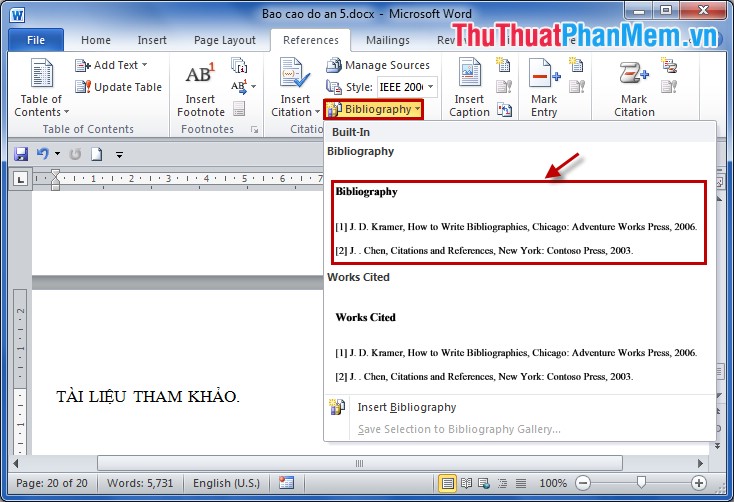The width and height of the screenshot is (734, 502).
Task: Open the File tab
Action: click(36, 40)
